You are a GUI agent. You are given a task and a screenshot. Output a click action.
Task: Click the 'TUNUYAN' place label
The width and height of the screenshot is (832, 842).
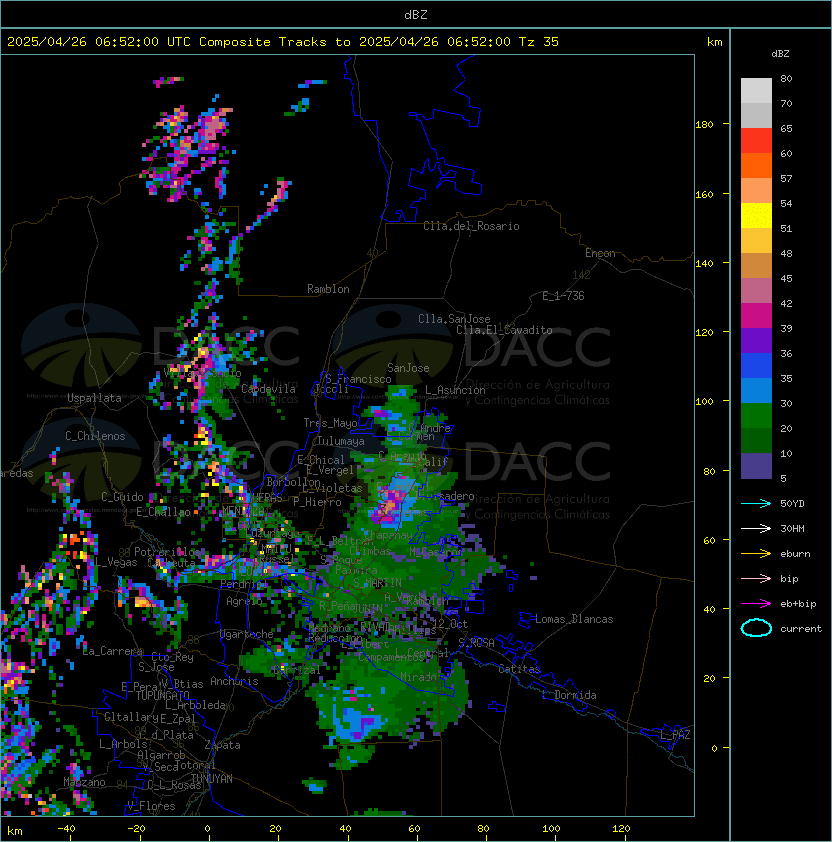212,779
